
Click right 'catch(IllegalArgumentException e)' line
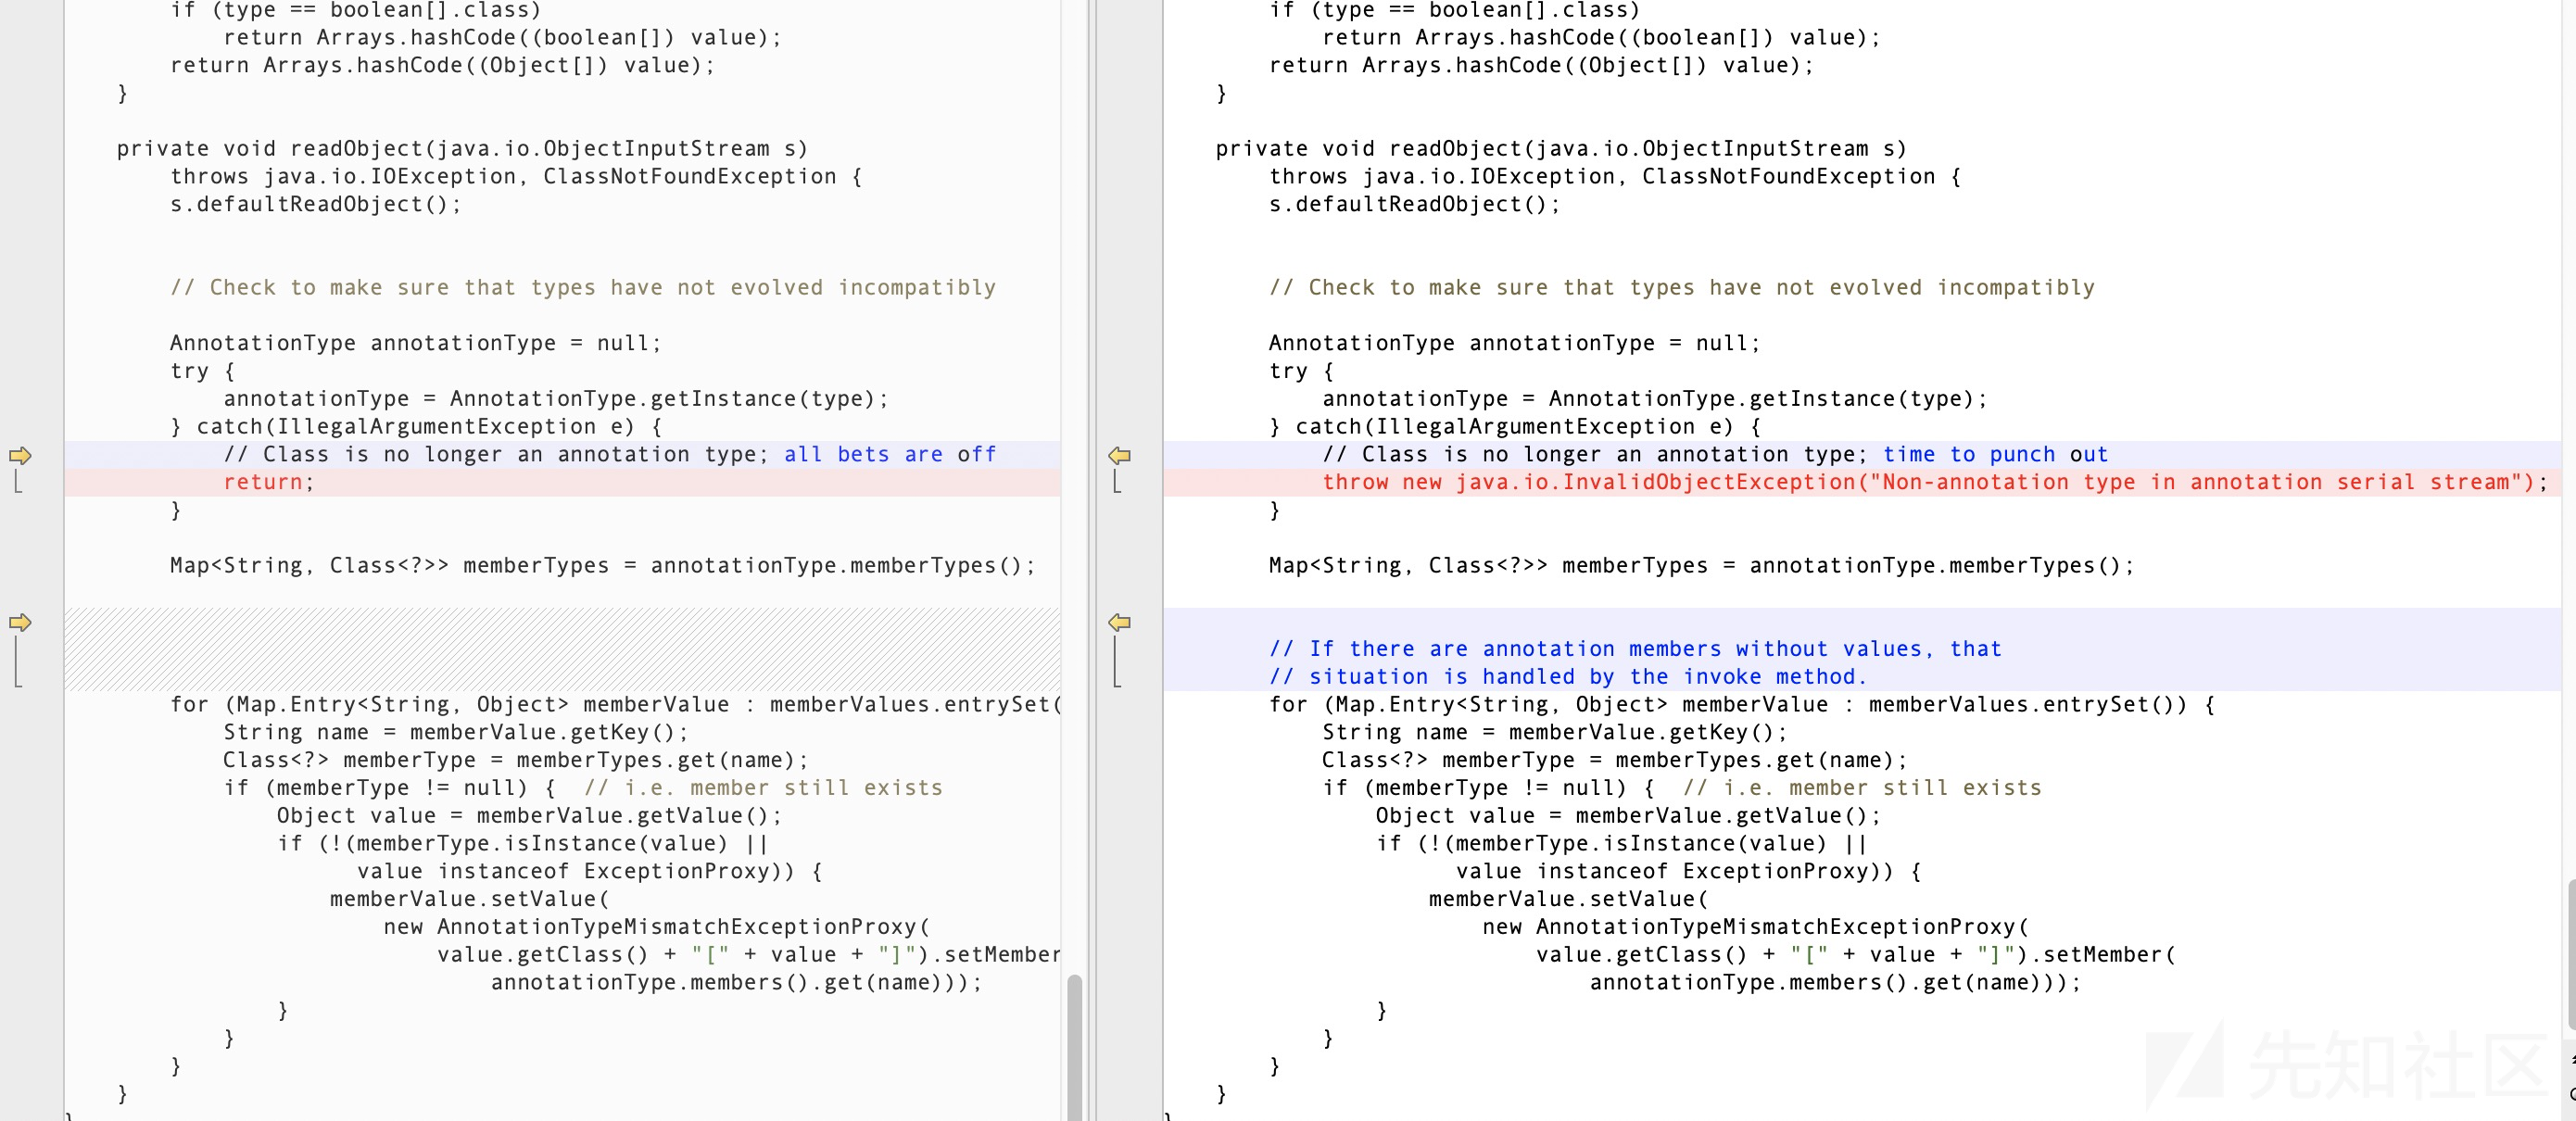[x=1515, y=427]
